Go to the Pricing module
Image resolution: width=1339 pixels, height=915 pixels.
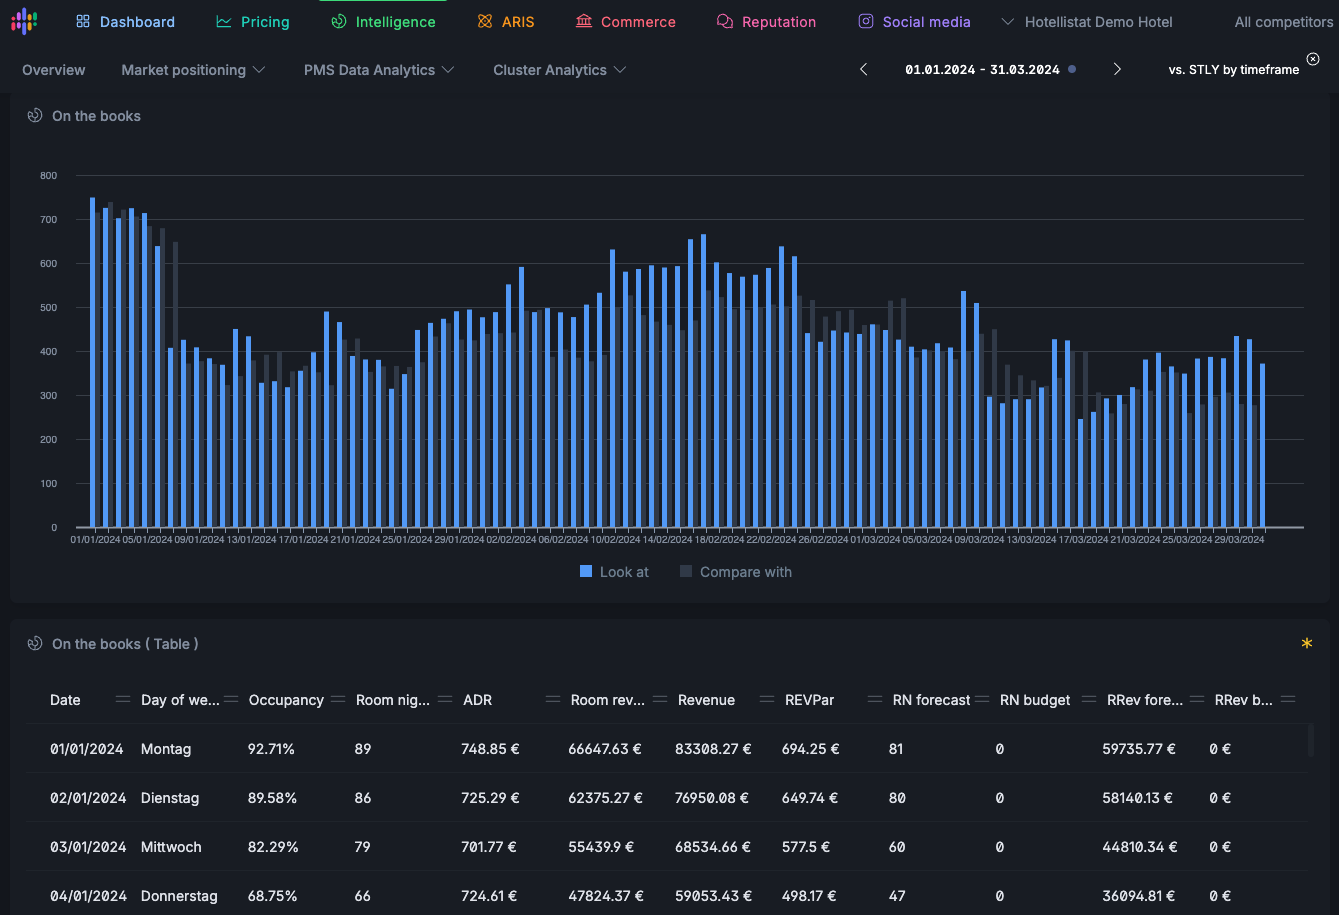click(253, 22)
